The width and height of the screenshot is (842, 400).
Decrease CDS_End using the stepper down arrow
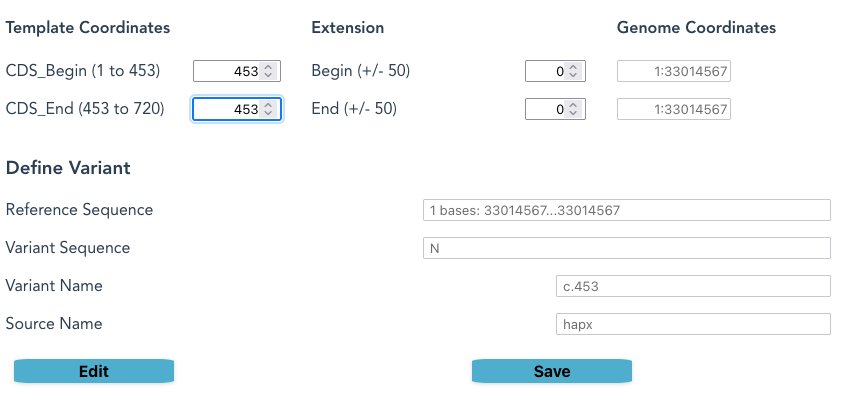coord(268,113)
